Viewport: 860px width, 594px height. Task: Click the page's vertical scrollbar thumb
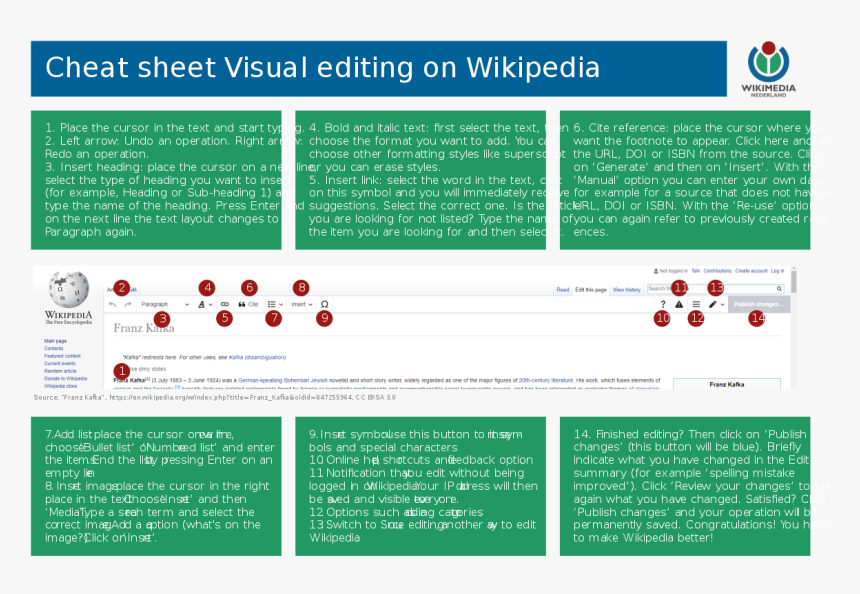[794, 281]
